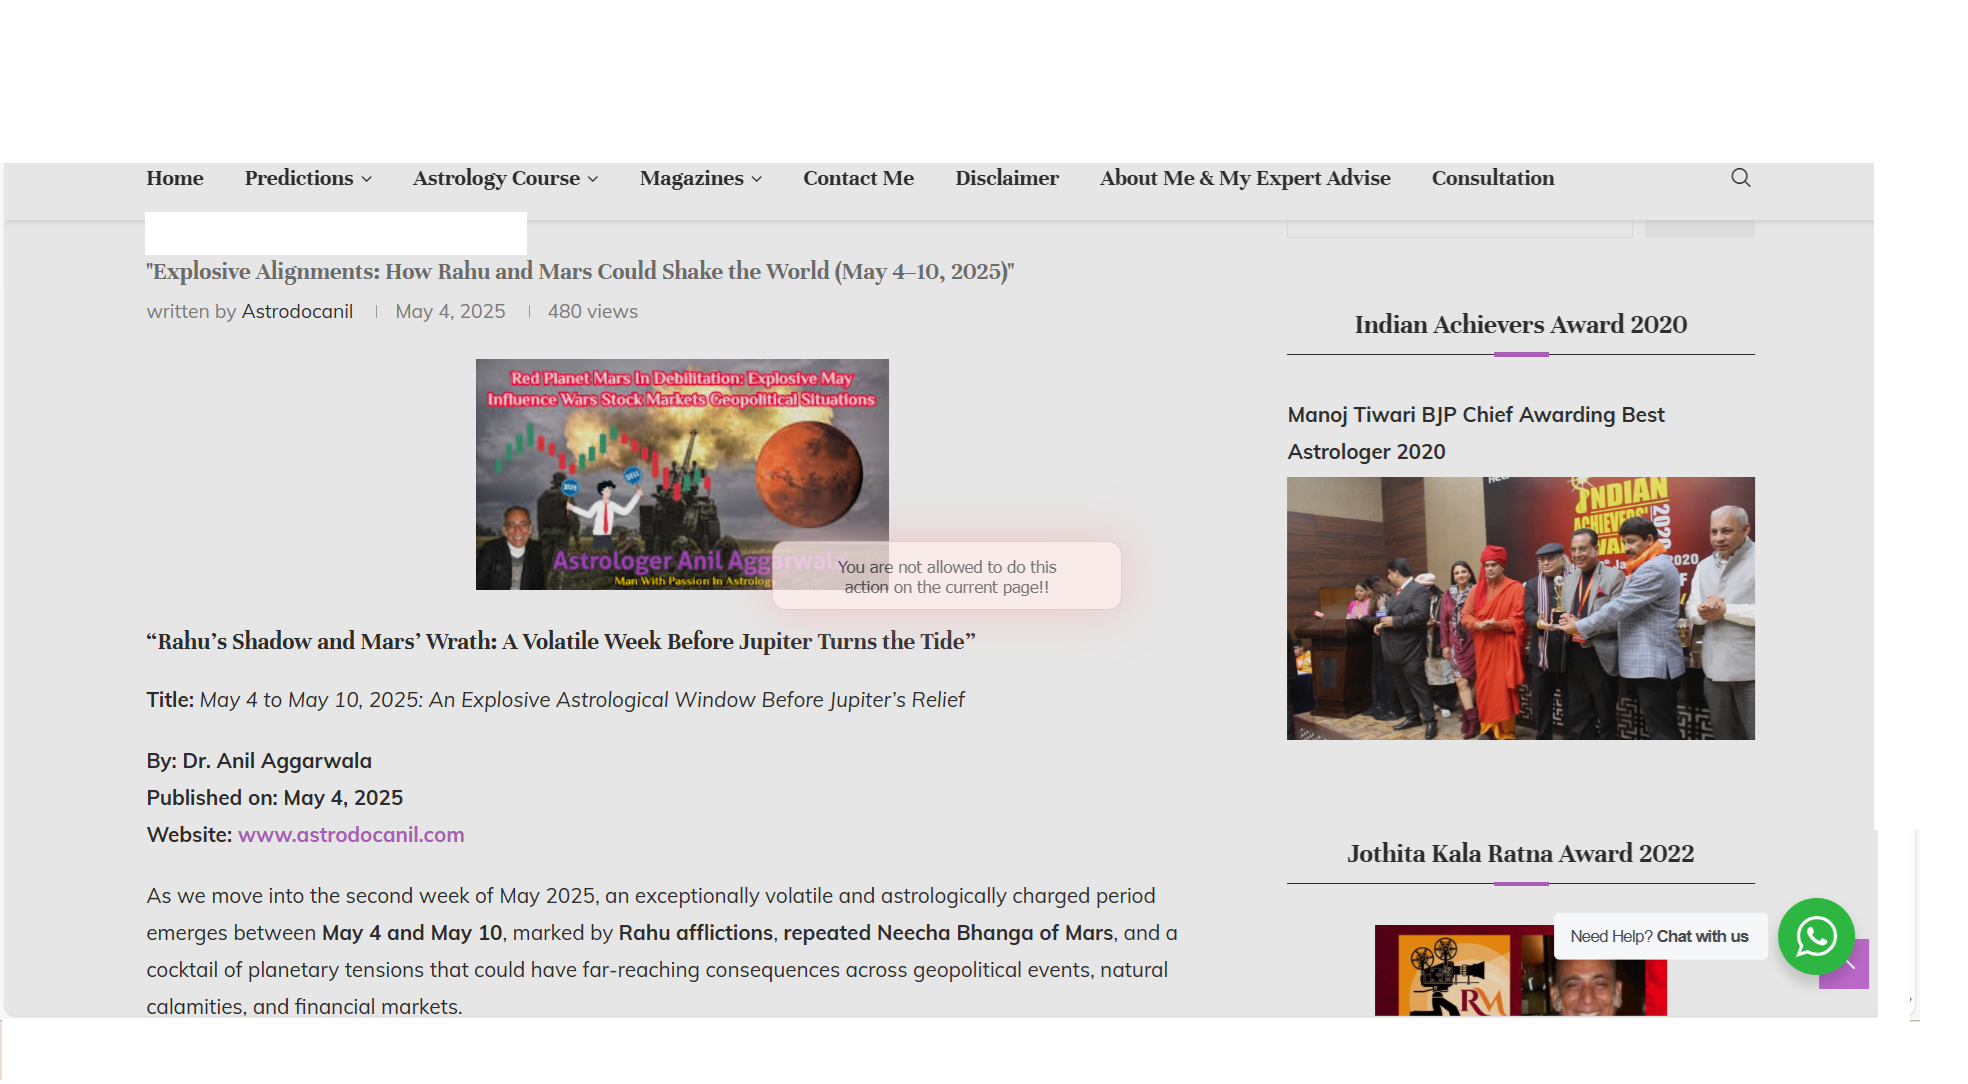
Task: Click the Published on: May 4, 2025 line
Action: click(x=274, y=798)
